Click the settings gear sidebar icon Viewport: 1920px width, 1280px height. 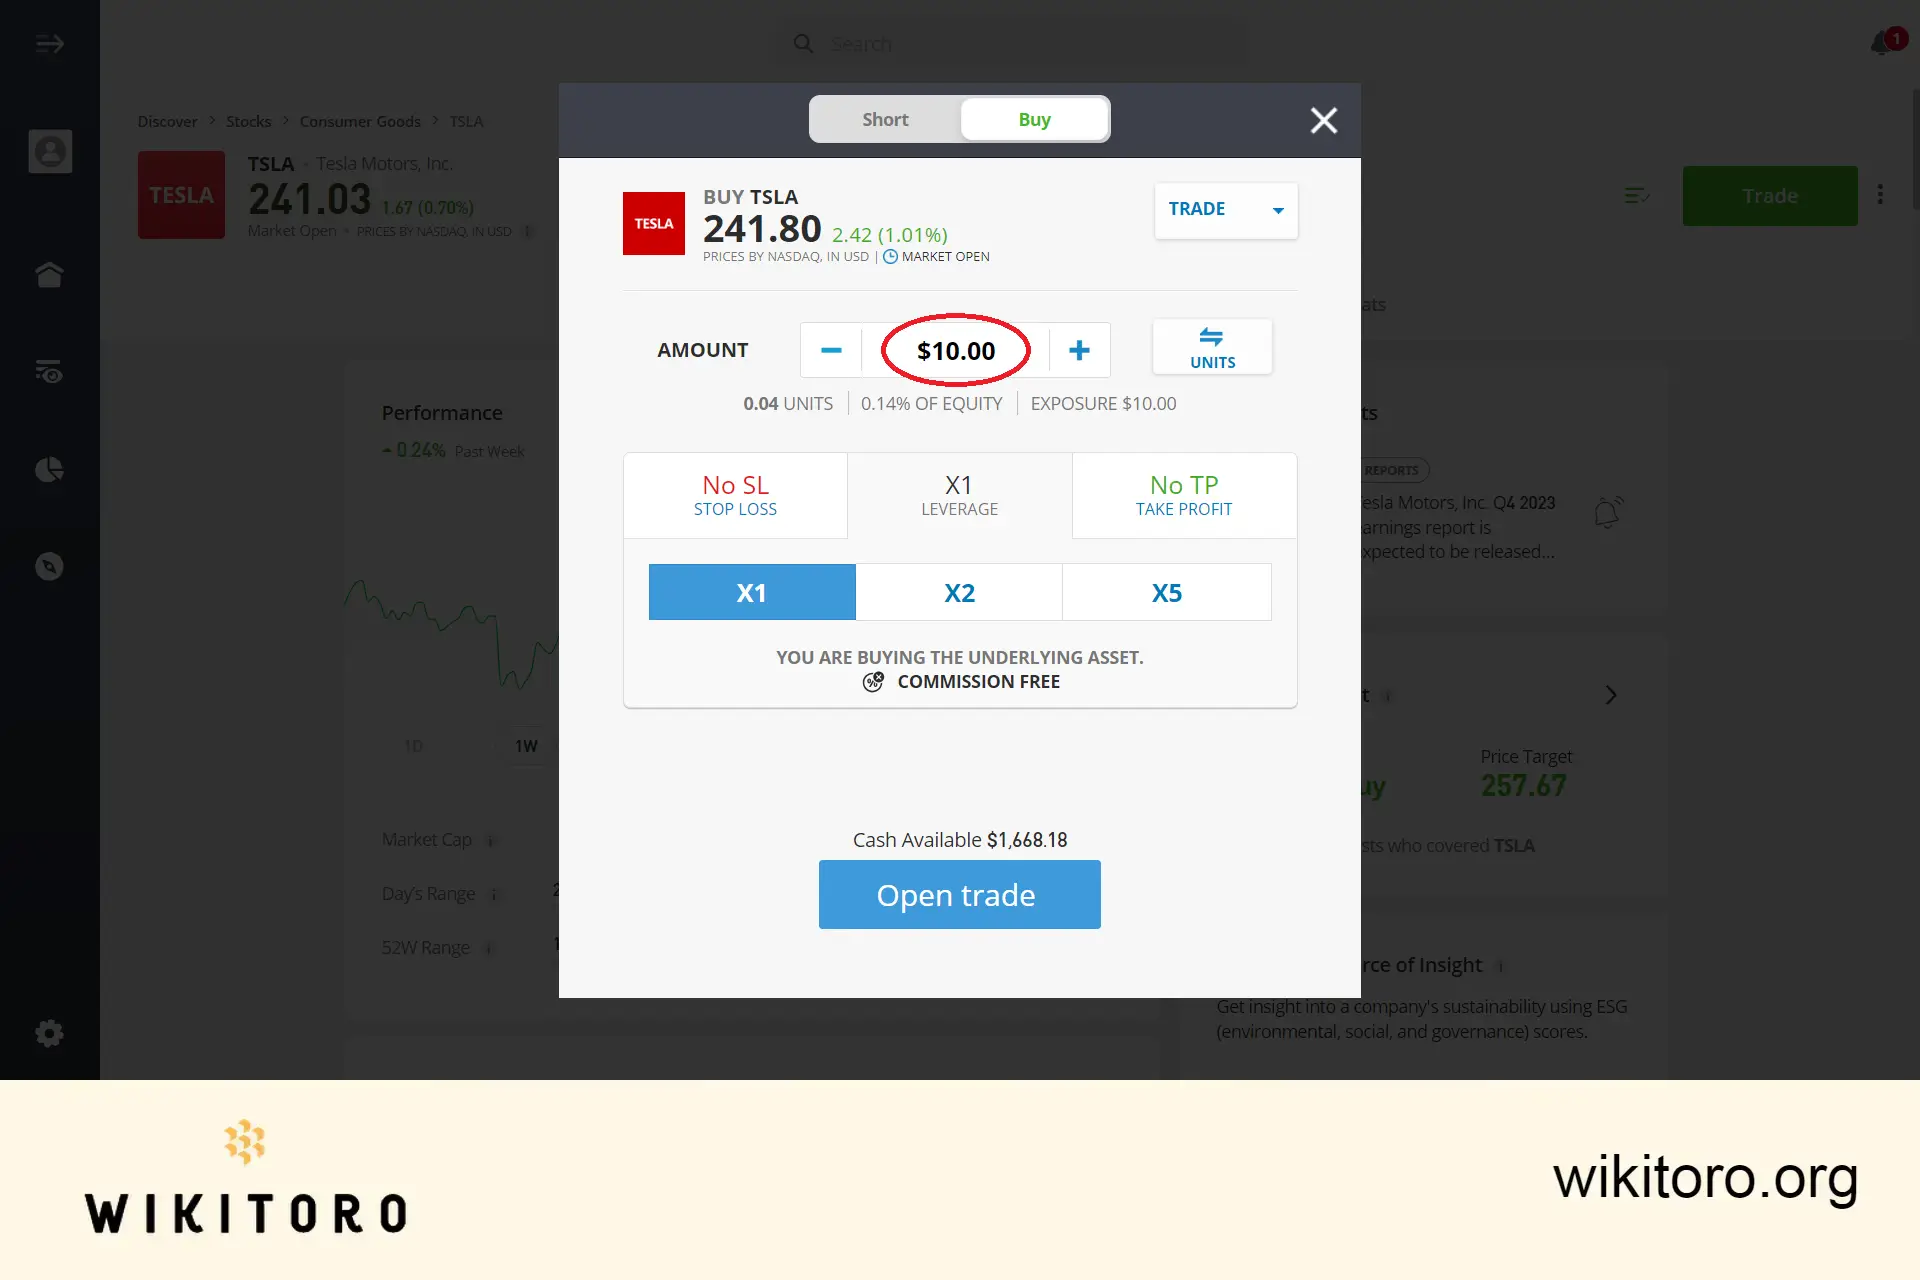pos(50,1034)
